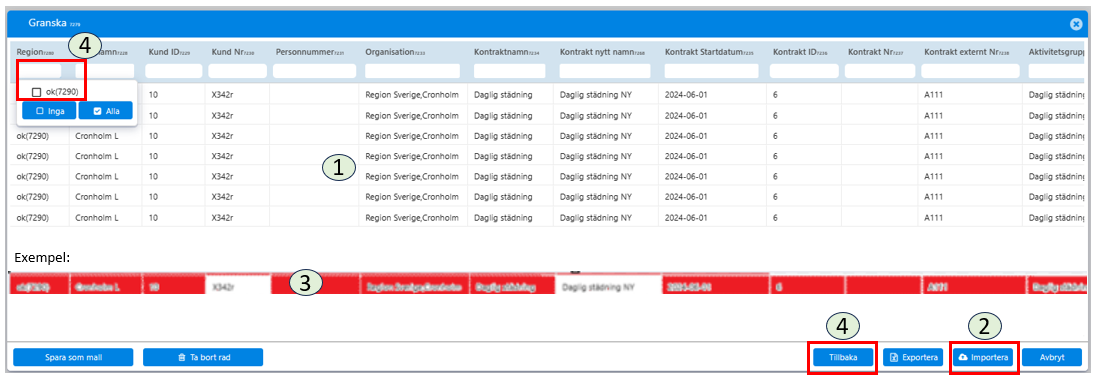Choose Alla to select all filter values

[105, 111]
